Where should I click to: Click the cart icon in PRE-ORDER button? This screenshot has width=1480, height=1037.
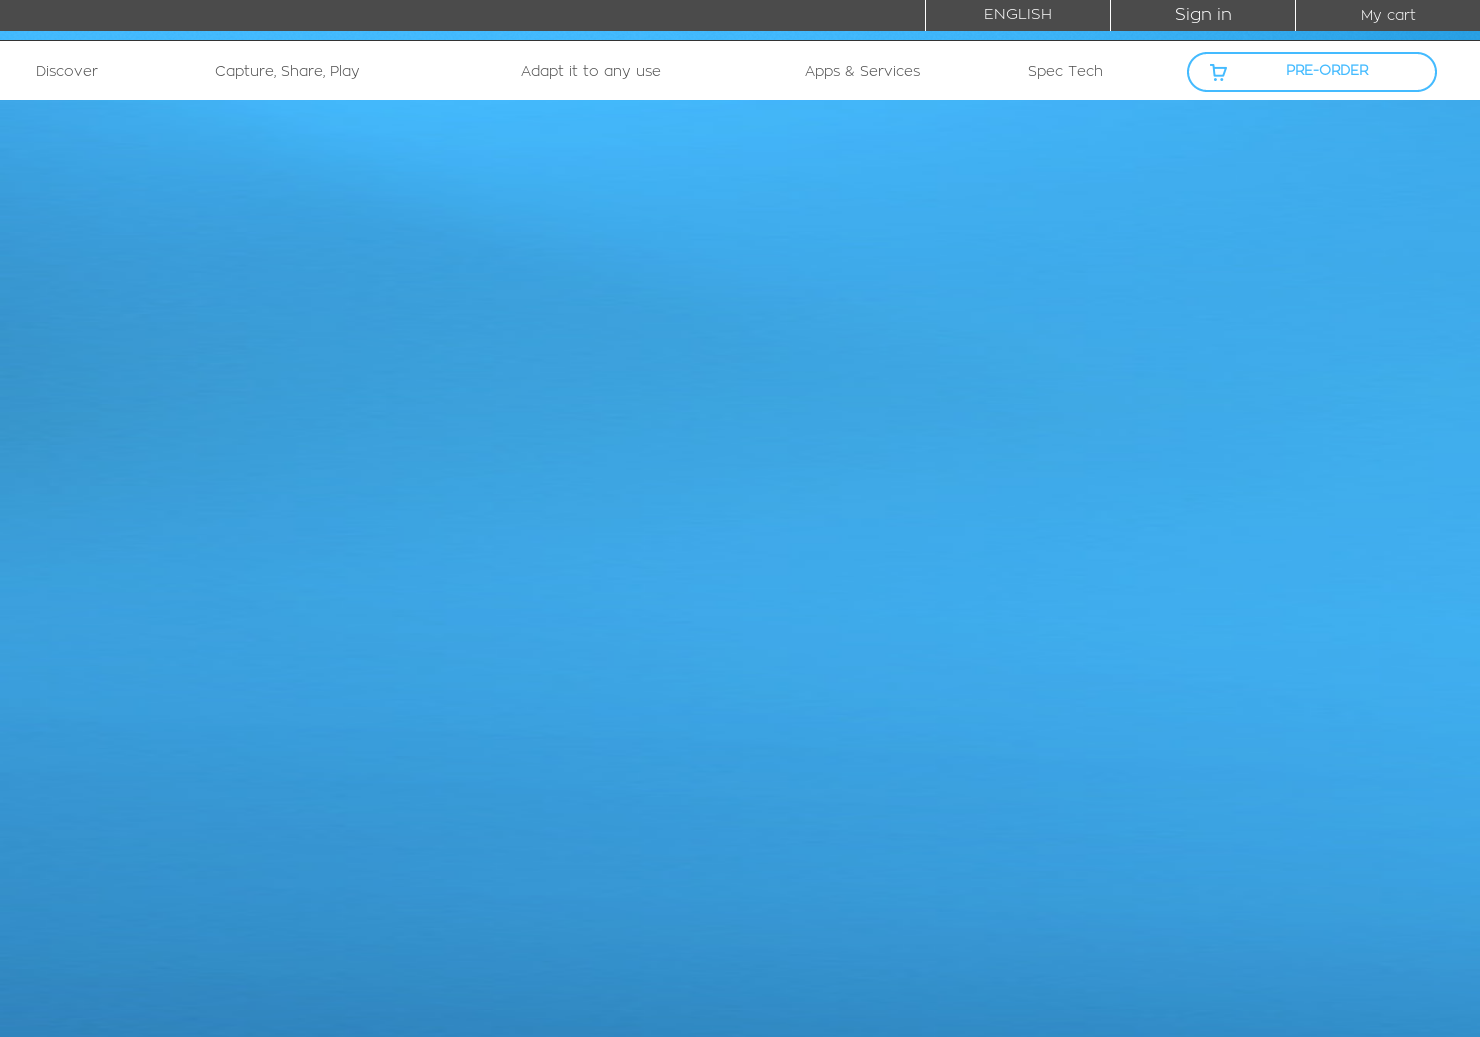[1218, 72]
